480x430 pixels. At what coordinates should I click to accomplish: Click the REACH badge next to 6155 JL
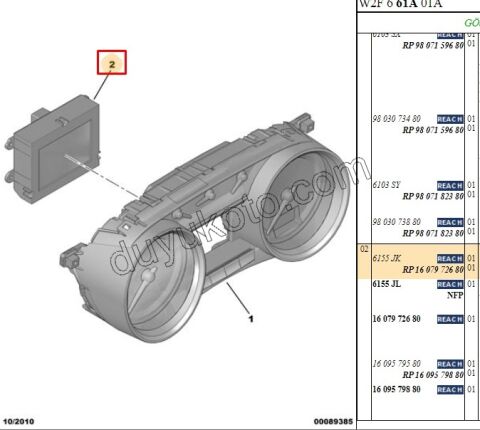tap(450, 284)
